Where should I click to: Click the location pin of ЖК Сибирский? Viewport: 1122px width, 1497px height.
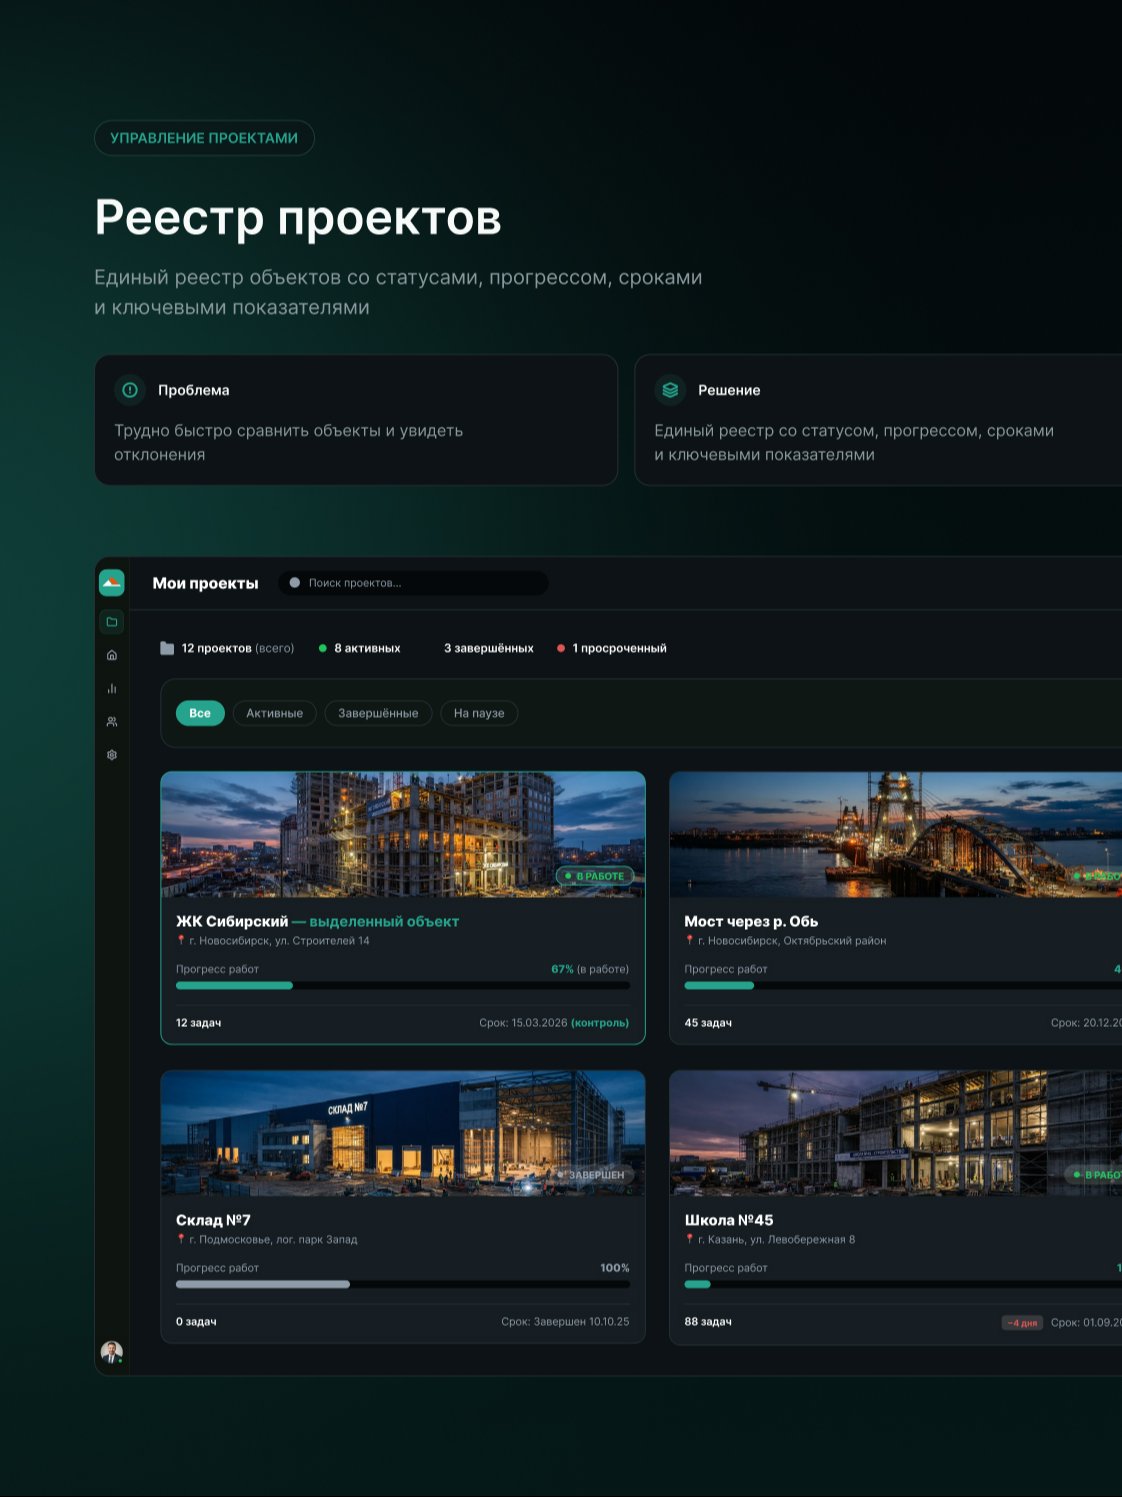(x=181, y=940)
